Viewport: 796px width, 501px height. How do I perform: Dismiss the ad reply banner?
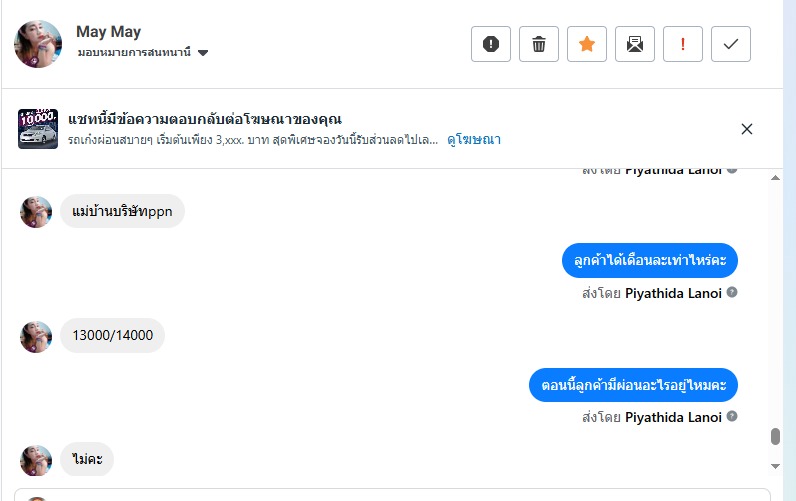tap(747, 129)
